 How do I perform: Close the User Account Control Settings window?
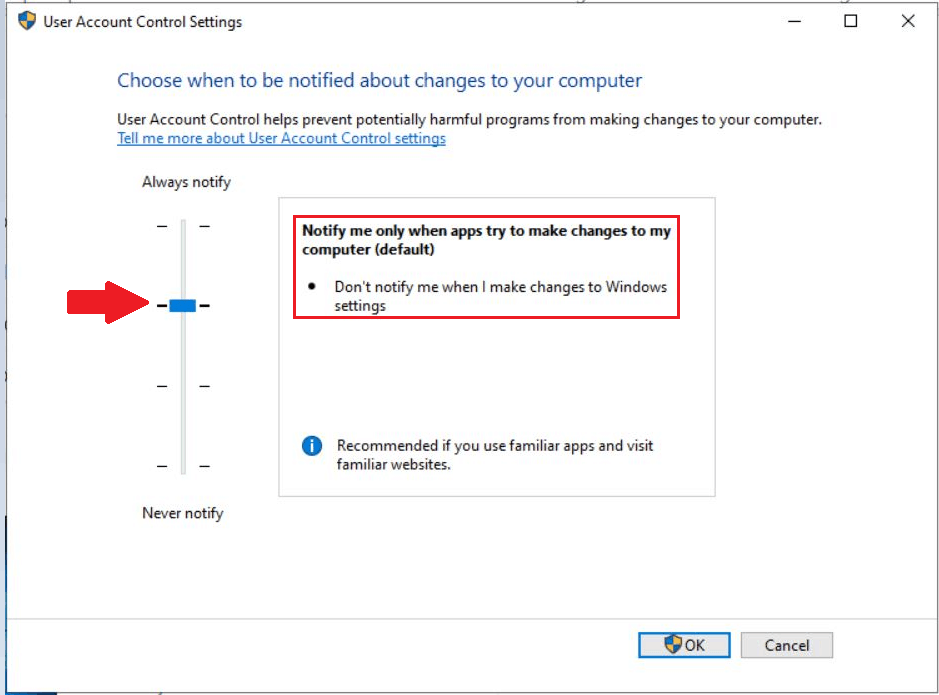[908, 22]
